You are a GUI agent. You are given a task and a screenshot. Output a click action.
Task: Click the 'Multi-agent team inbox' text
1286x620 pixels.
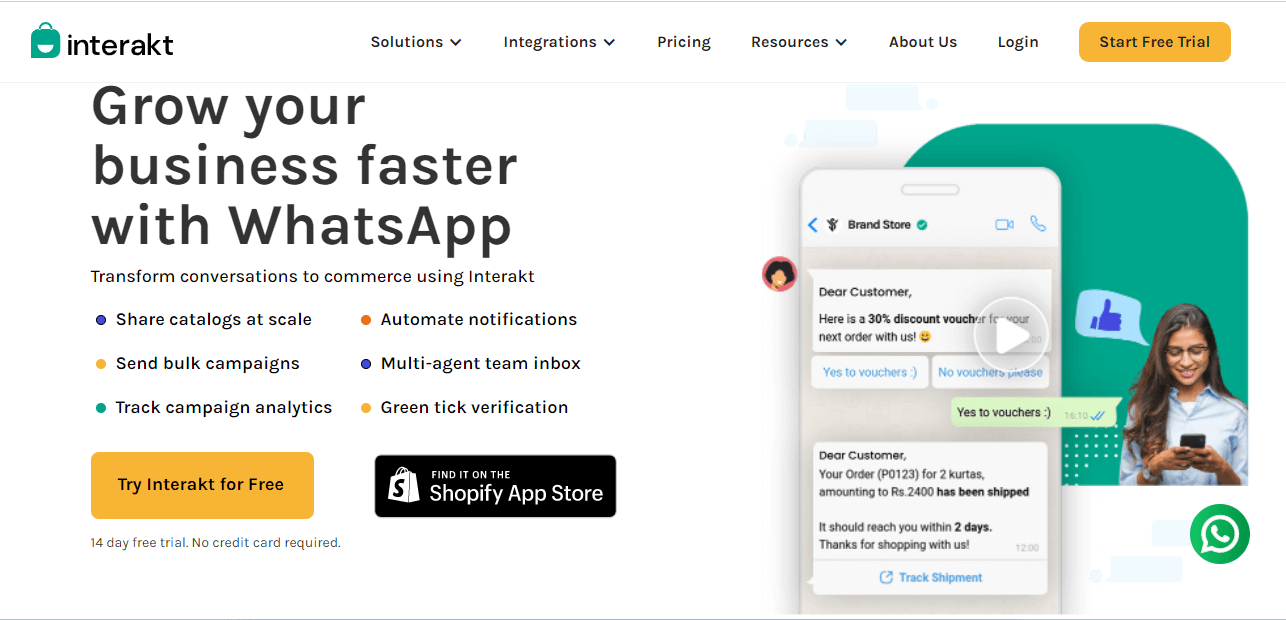(481, 364)
